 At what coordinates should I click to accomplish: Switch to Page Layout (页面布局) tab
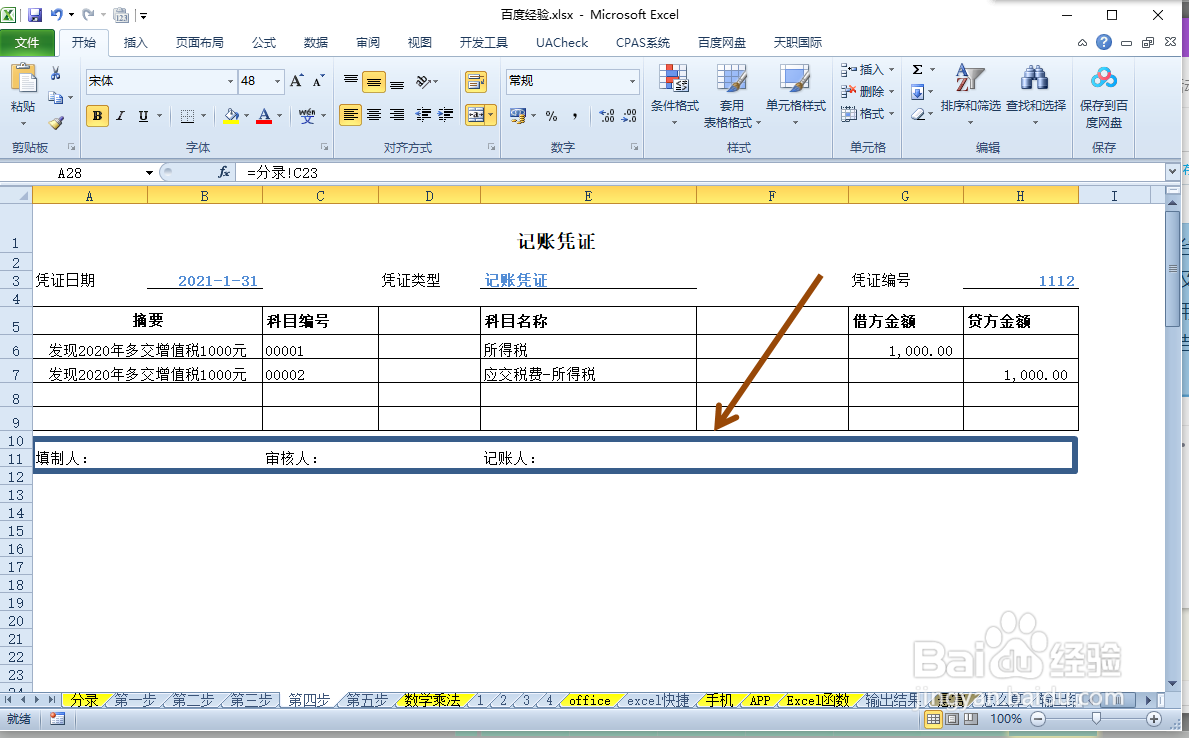pyautogui.click(x=199, y=42)
